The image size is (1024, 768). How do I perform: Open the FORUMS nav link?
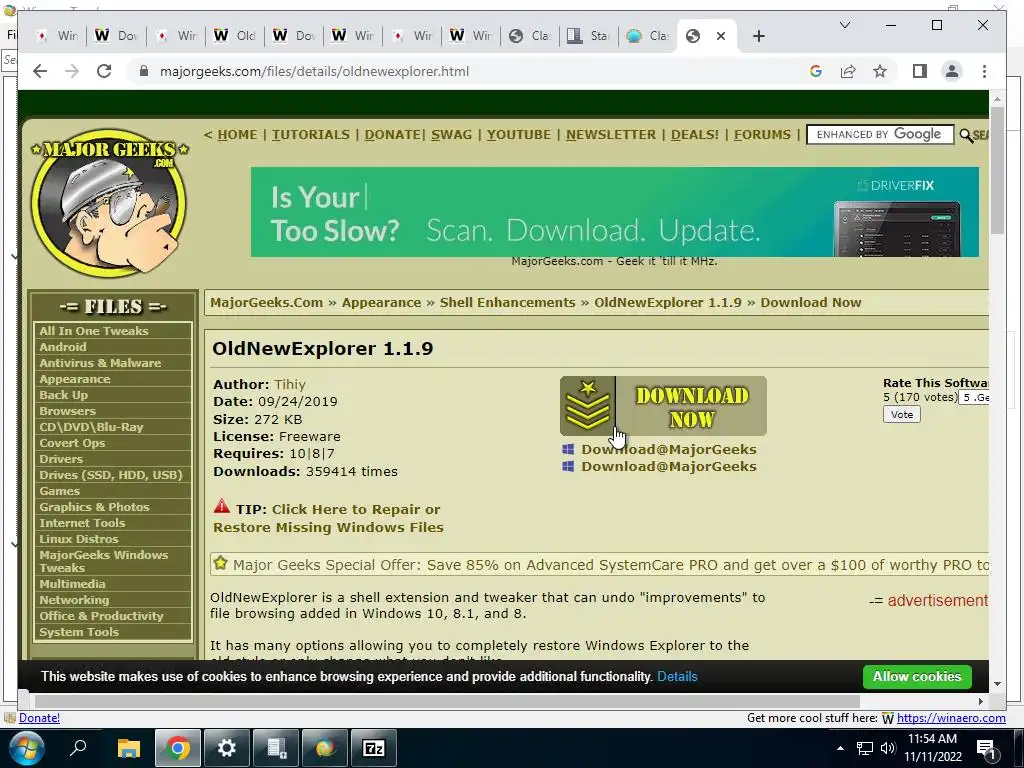click(x=762, y=135)
